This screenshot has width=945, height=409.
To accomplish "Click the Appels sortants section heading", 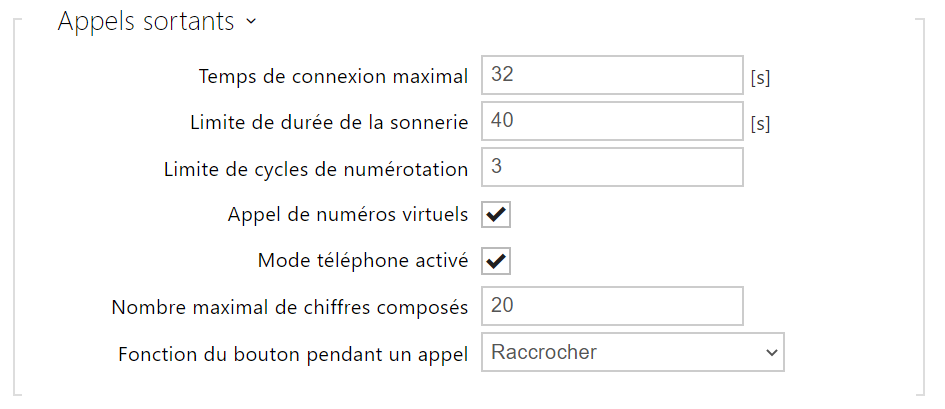I will coord(146,22).
